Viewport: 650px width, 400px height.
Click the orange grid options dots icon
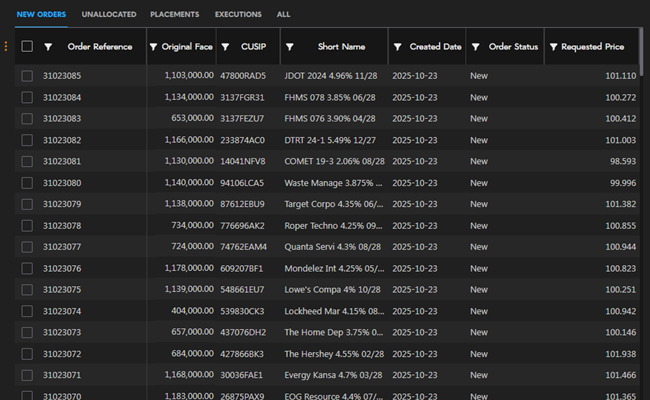coord(6,46)
